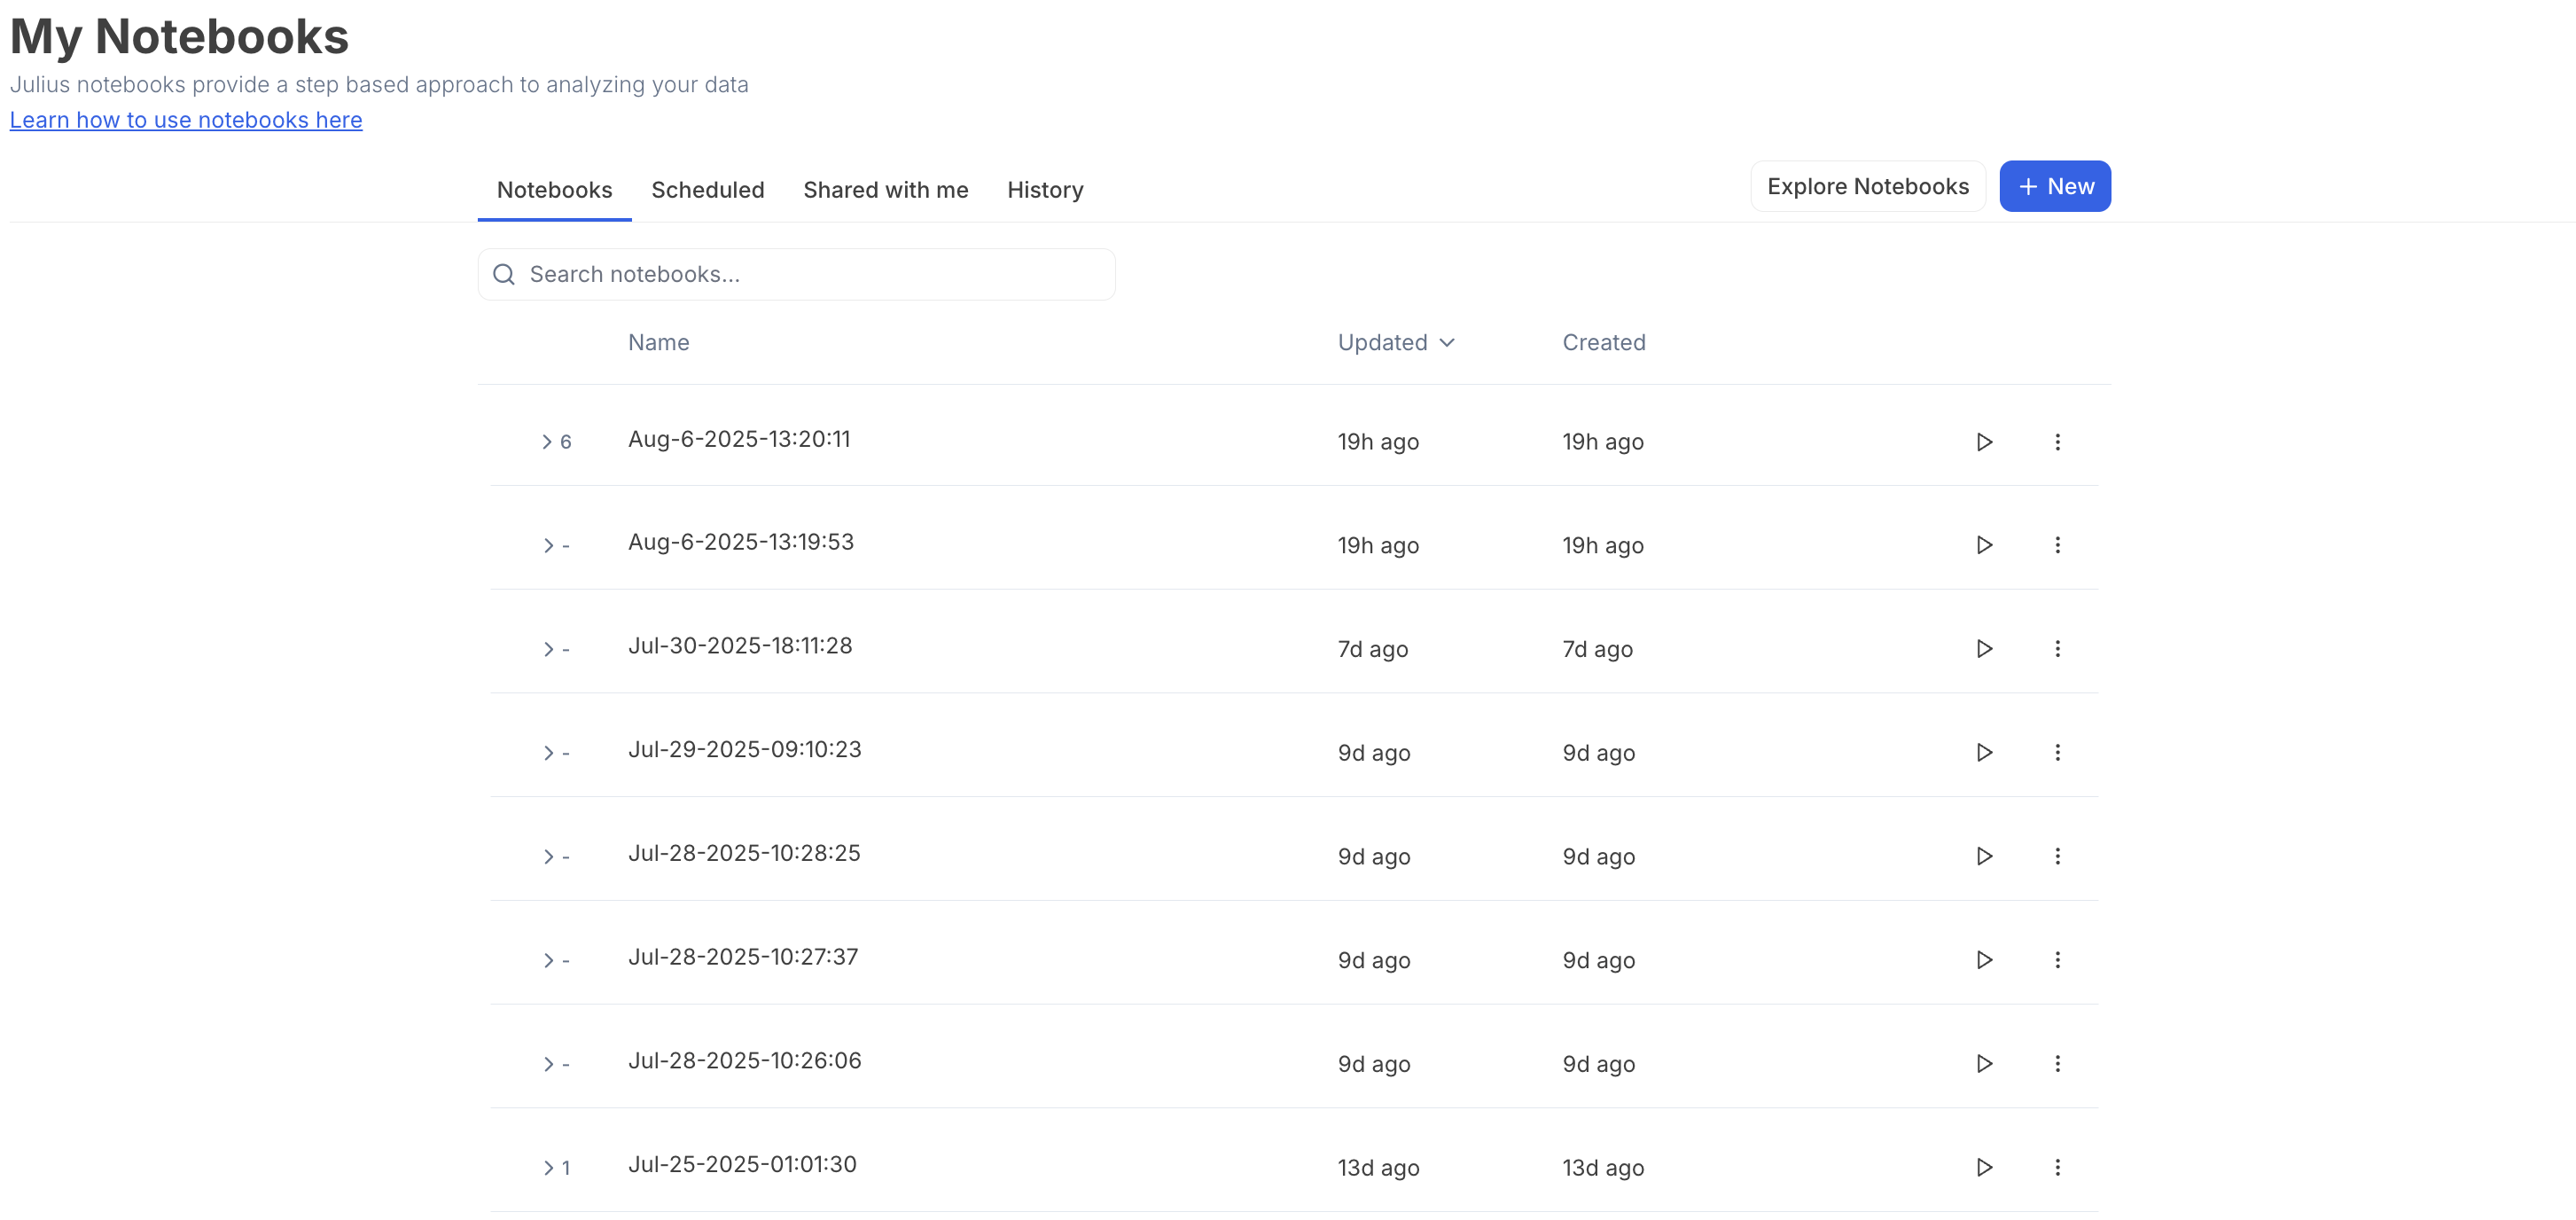Image resolution: width=2576 pixels, height=1220 pixels.
Task: Expand the Aug-6-2025-13:20:11 notebook row
Action: click(x=547, y=442)
